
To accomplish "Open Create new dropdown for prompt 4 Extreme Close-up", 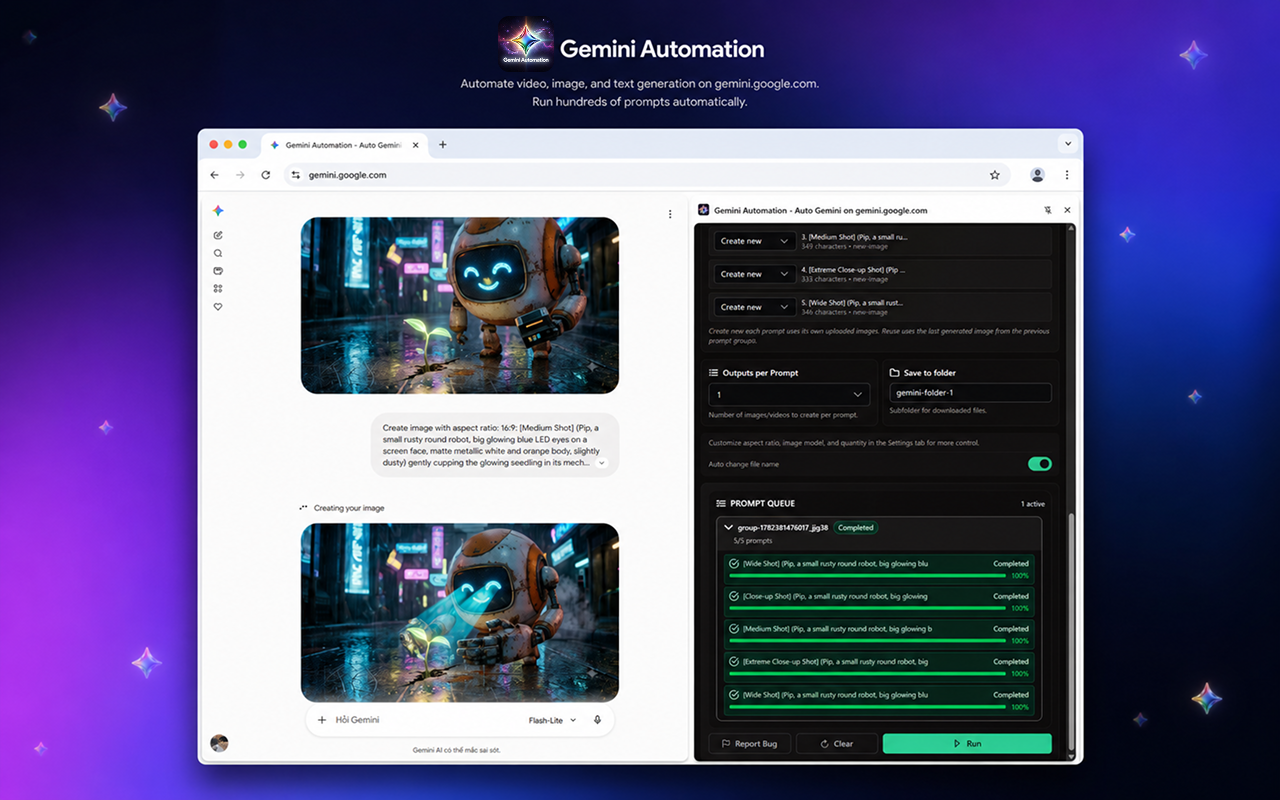I will (755, 274).
